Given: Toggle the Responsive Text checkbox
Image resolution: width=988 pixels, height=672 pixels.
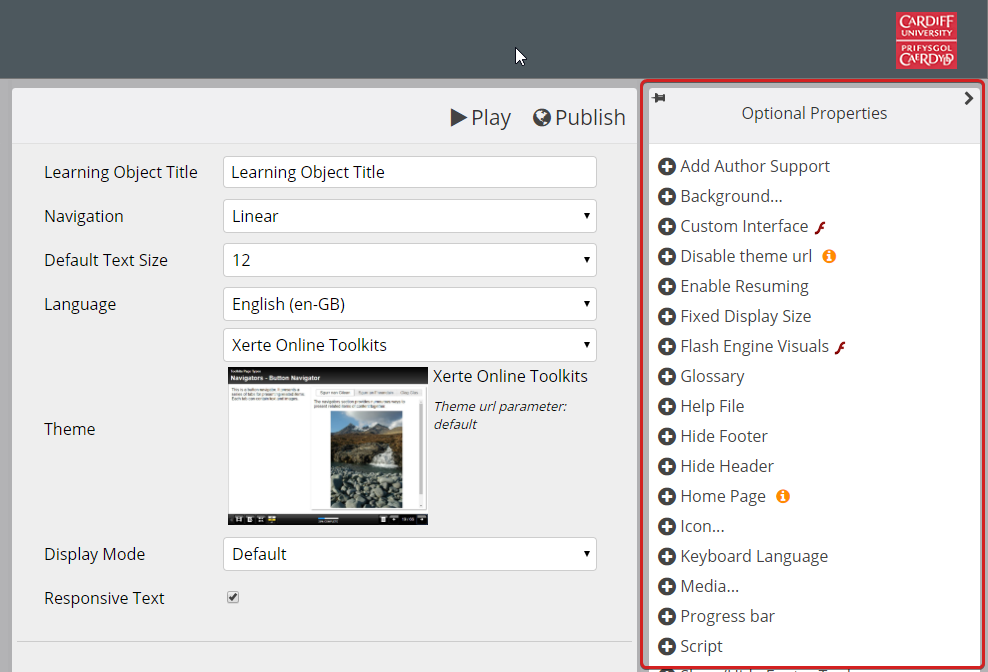Looking at the screenshot, I should click(x=233, y=597).
